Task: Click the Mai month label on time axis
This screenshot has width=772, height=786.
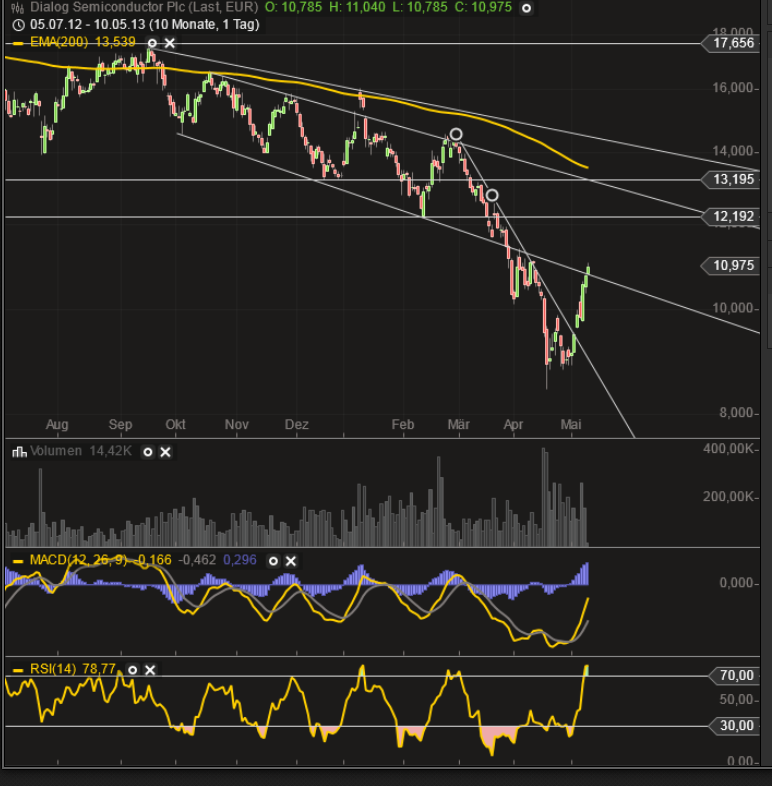Action: 571,425
